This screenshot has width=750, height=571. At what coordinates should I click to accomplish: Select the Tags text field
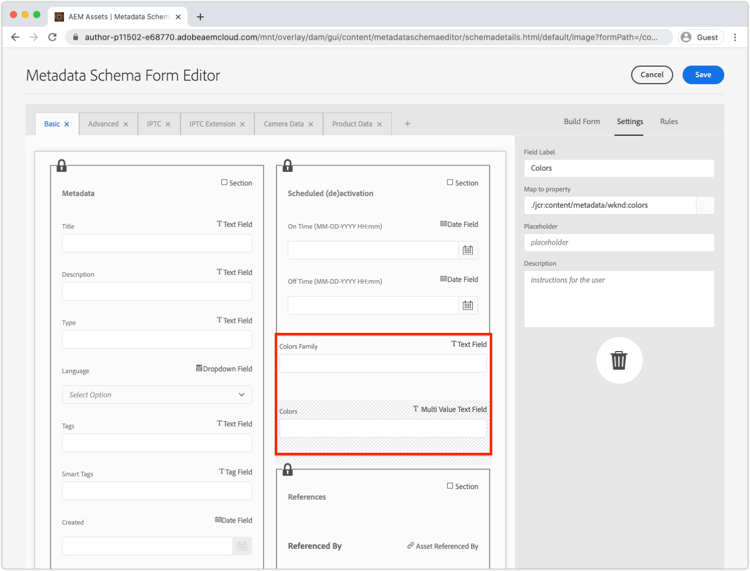pos(157,443)
